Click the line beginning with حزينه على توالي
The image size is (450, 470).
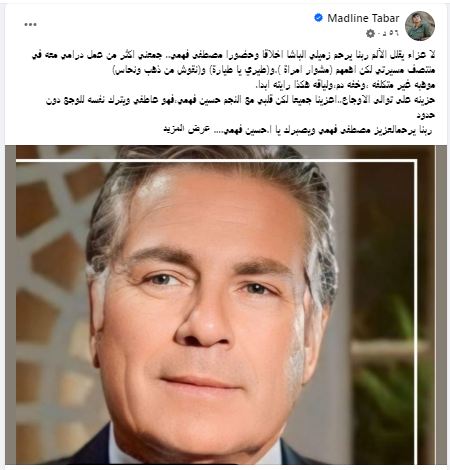240,100
